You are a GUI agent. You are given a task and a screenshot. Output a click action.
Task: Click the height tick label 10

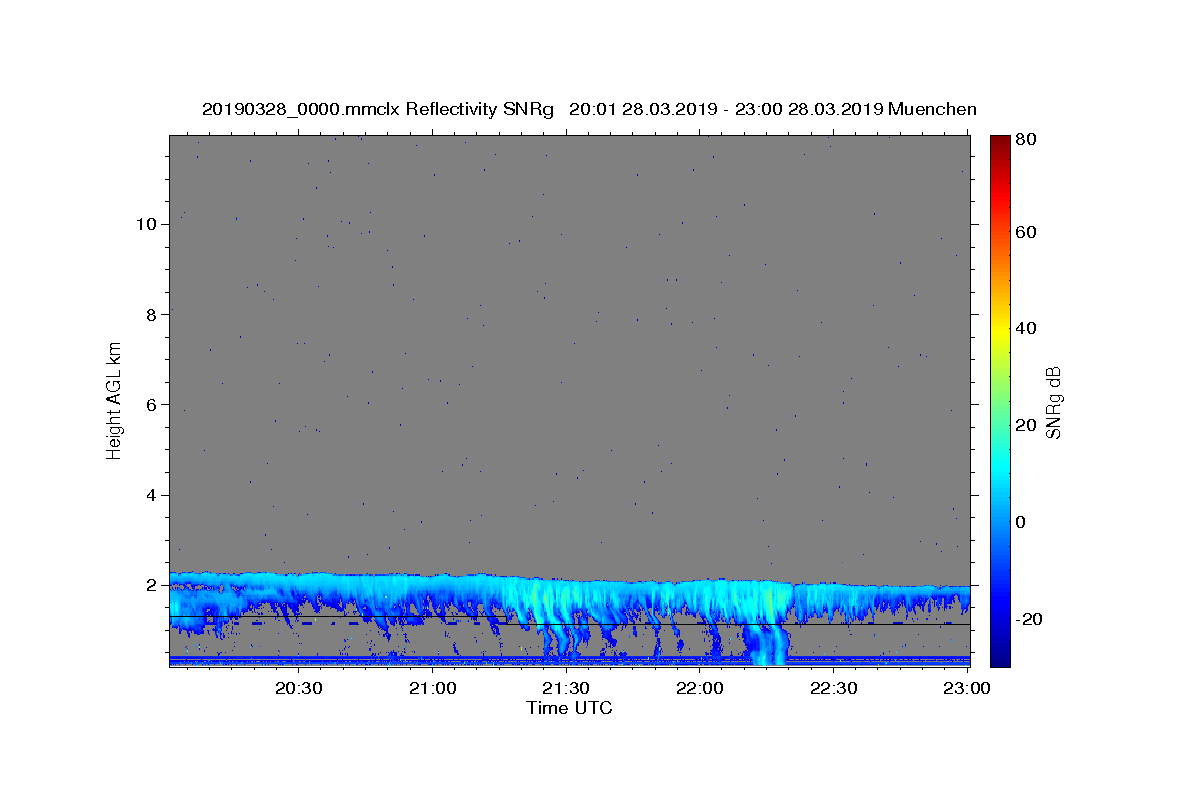pos(145,224)
